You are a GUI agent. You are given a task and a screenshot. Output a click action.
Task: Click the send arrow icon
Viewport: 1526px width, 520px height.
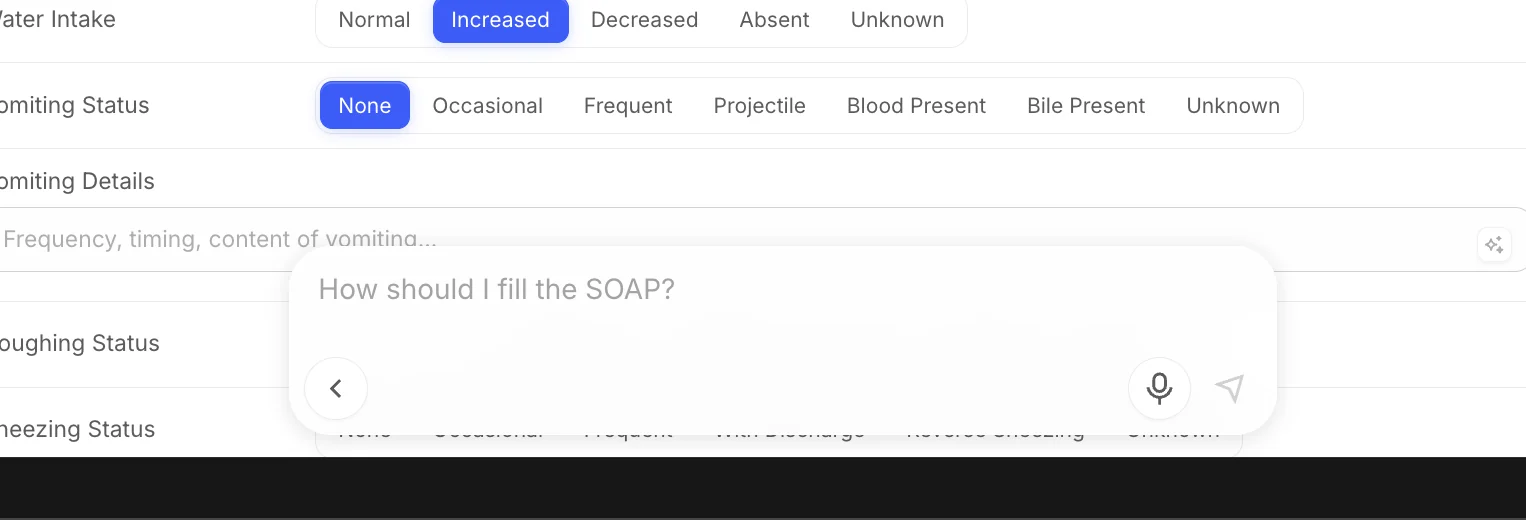click(x=1230, y=388)
